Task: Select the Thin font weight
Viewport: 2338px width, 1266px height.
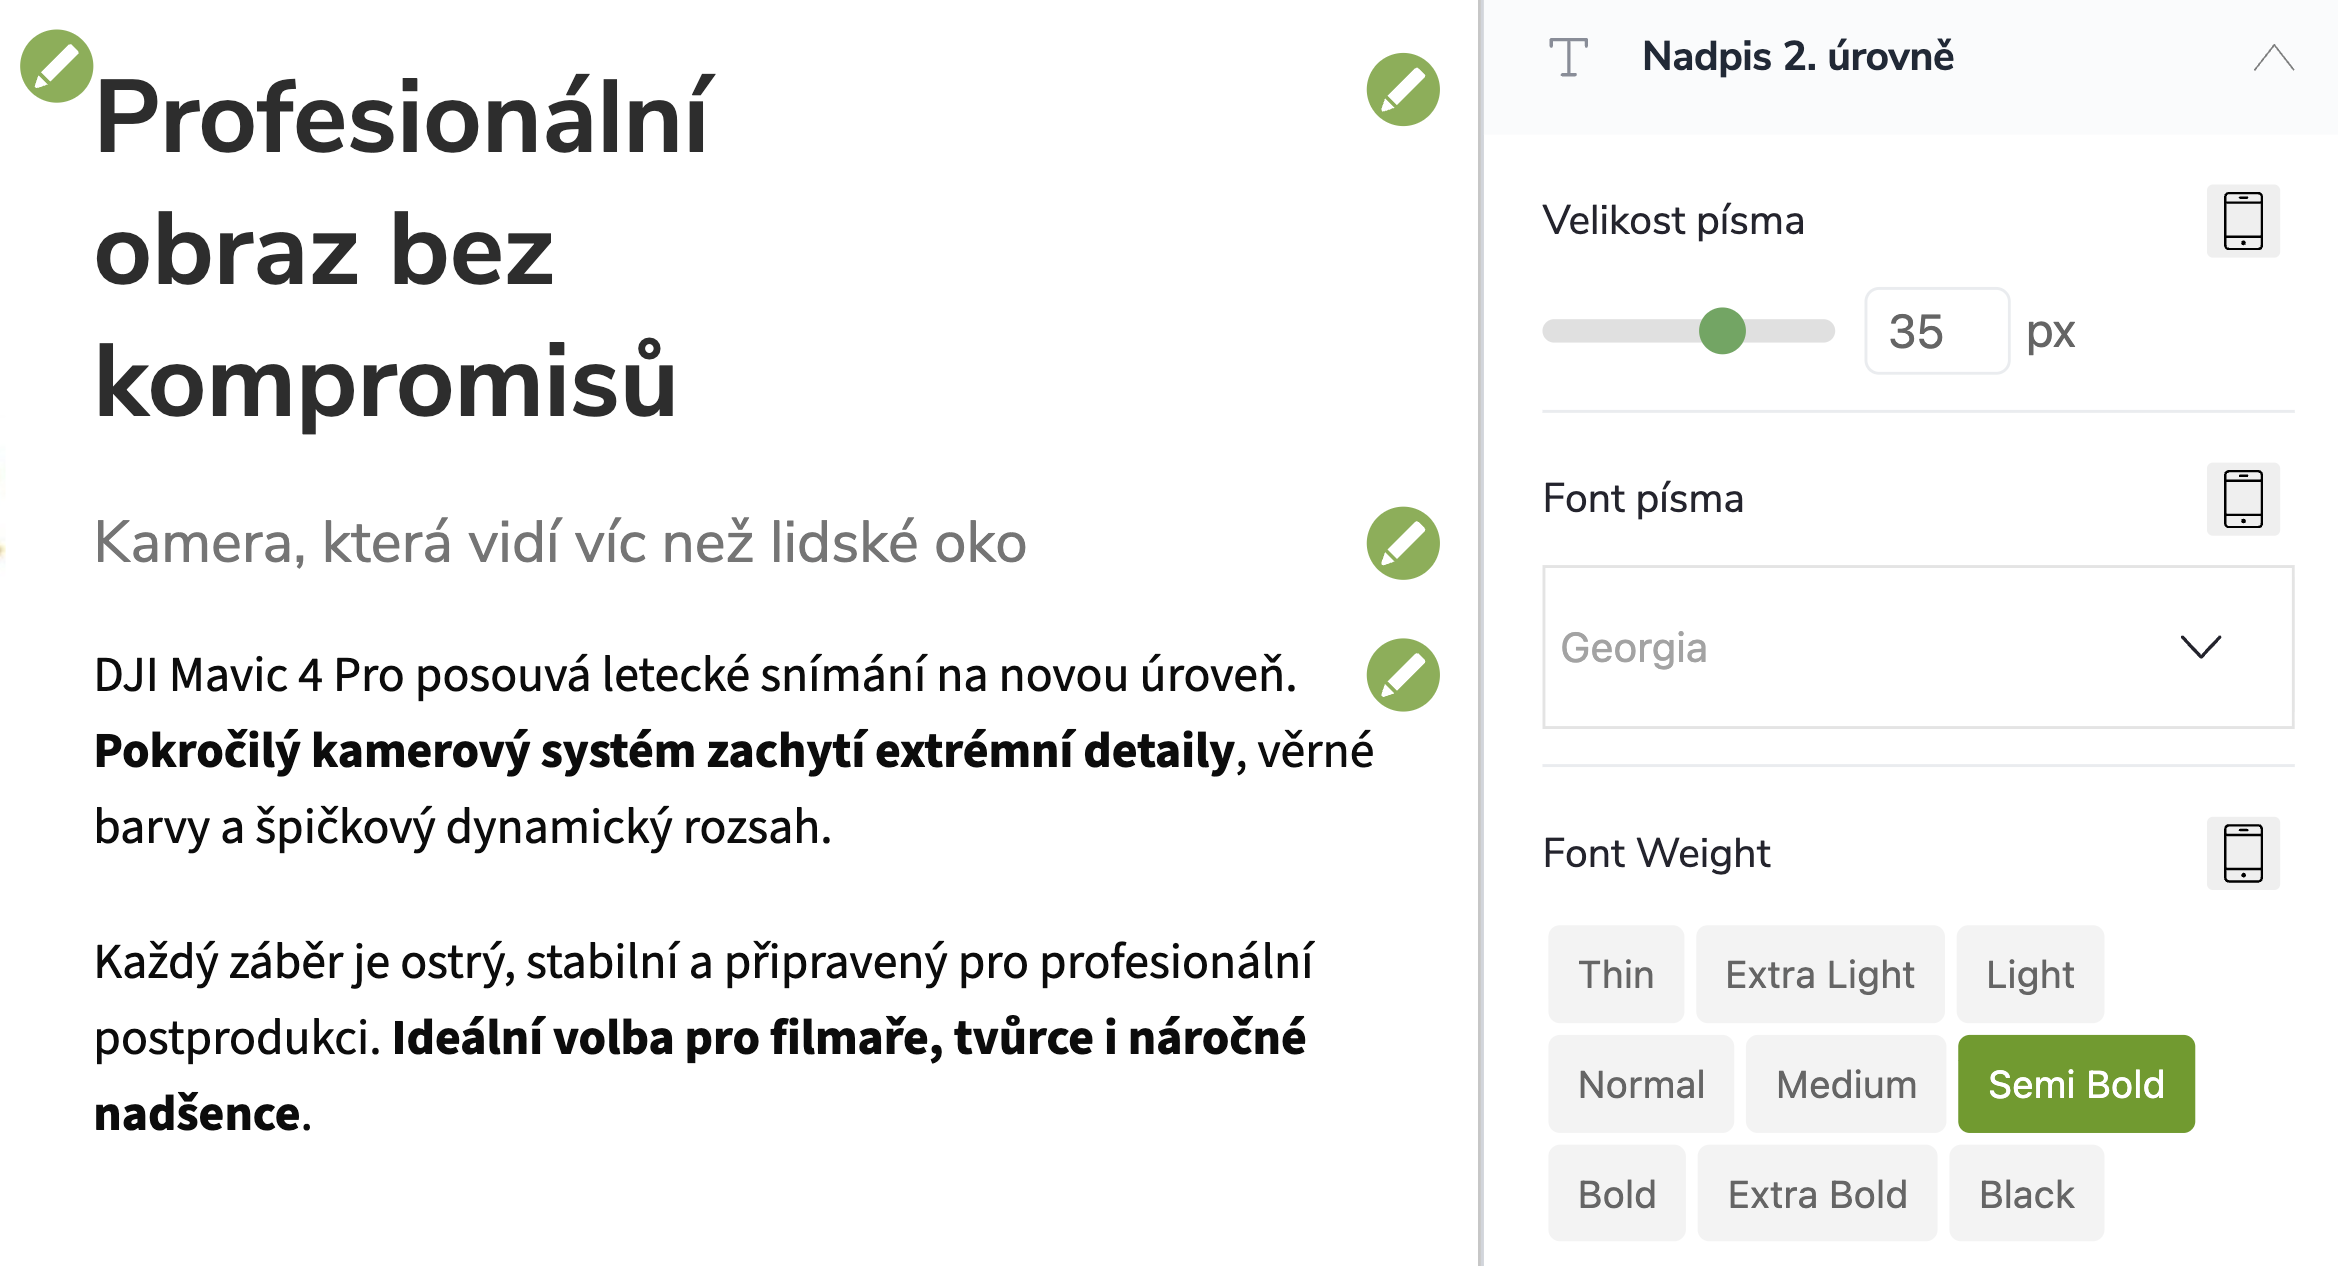Action: tap(1615, 973)
